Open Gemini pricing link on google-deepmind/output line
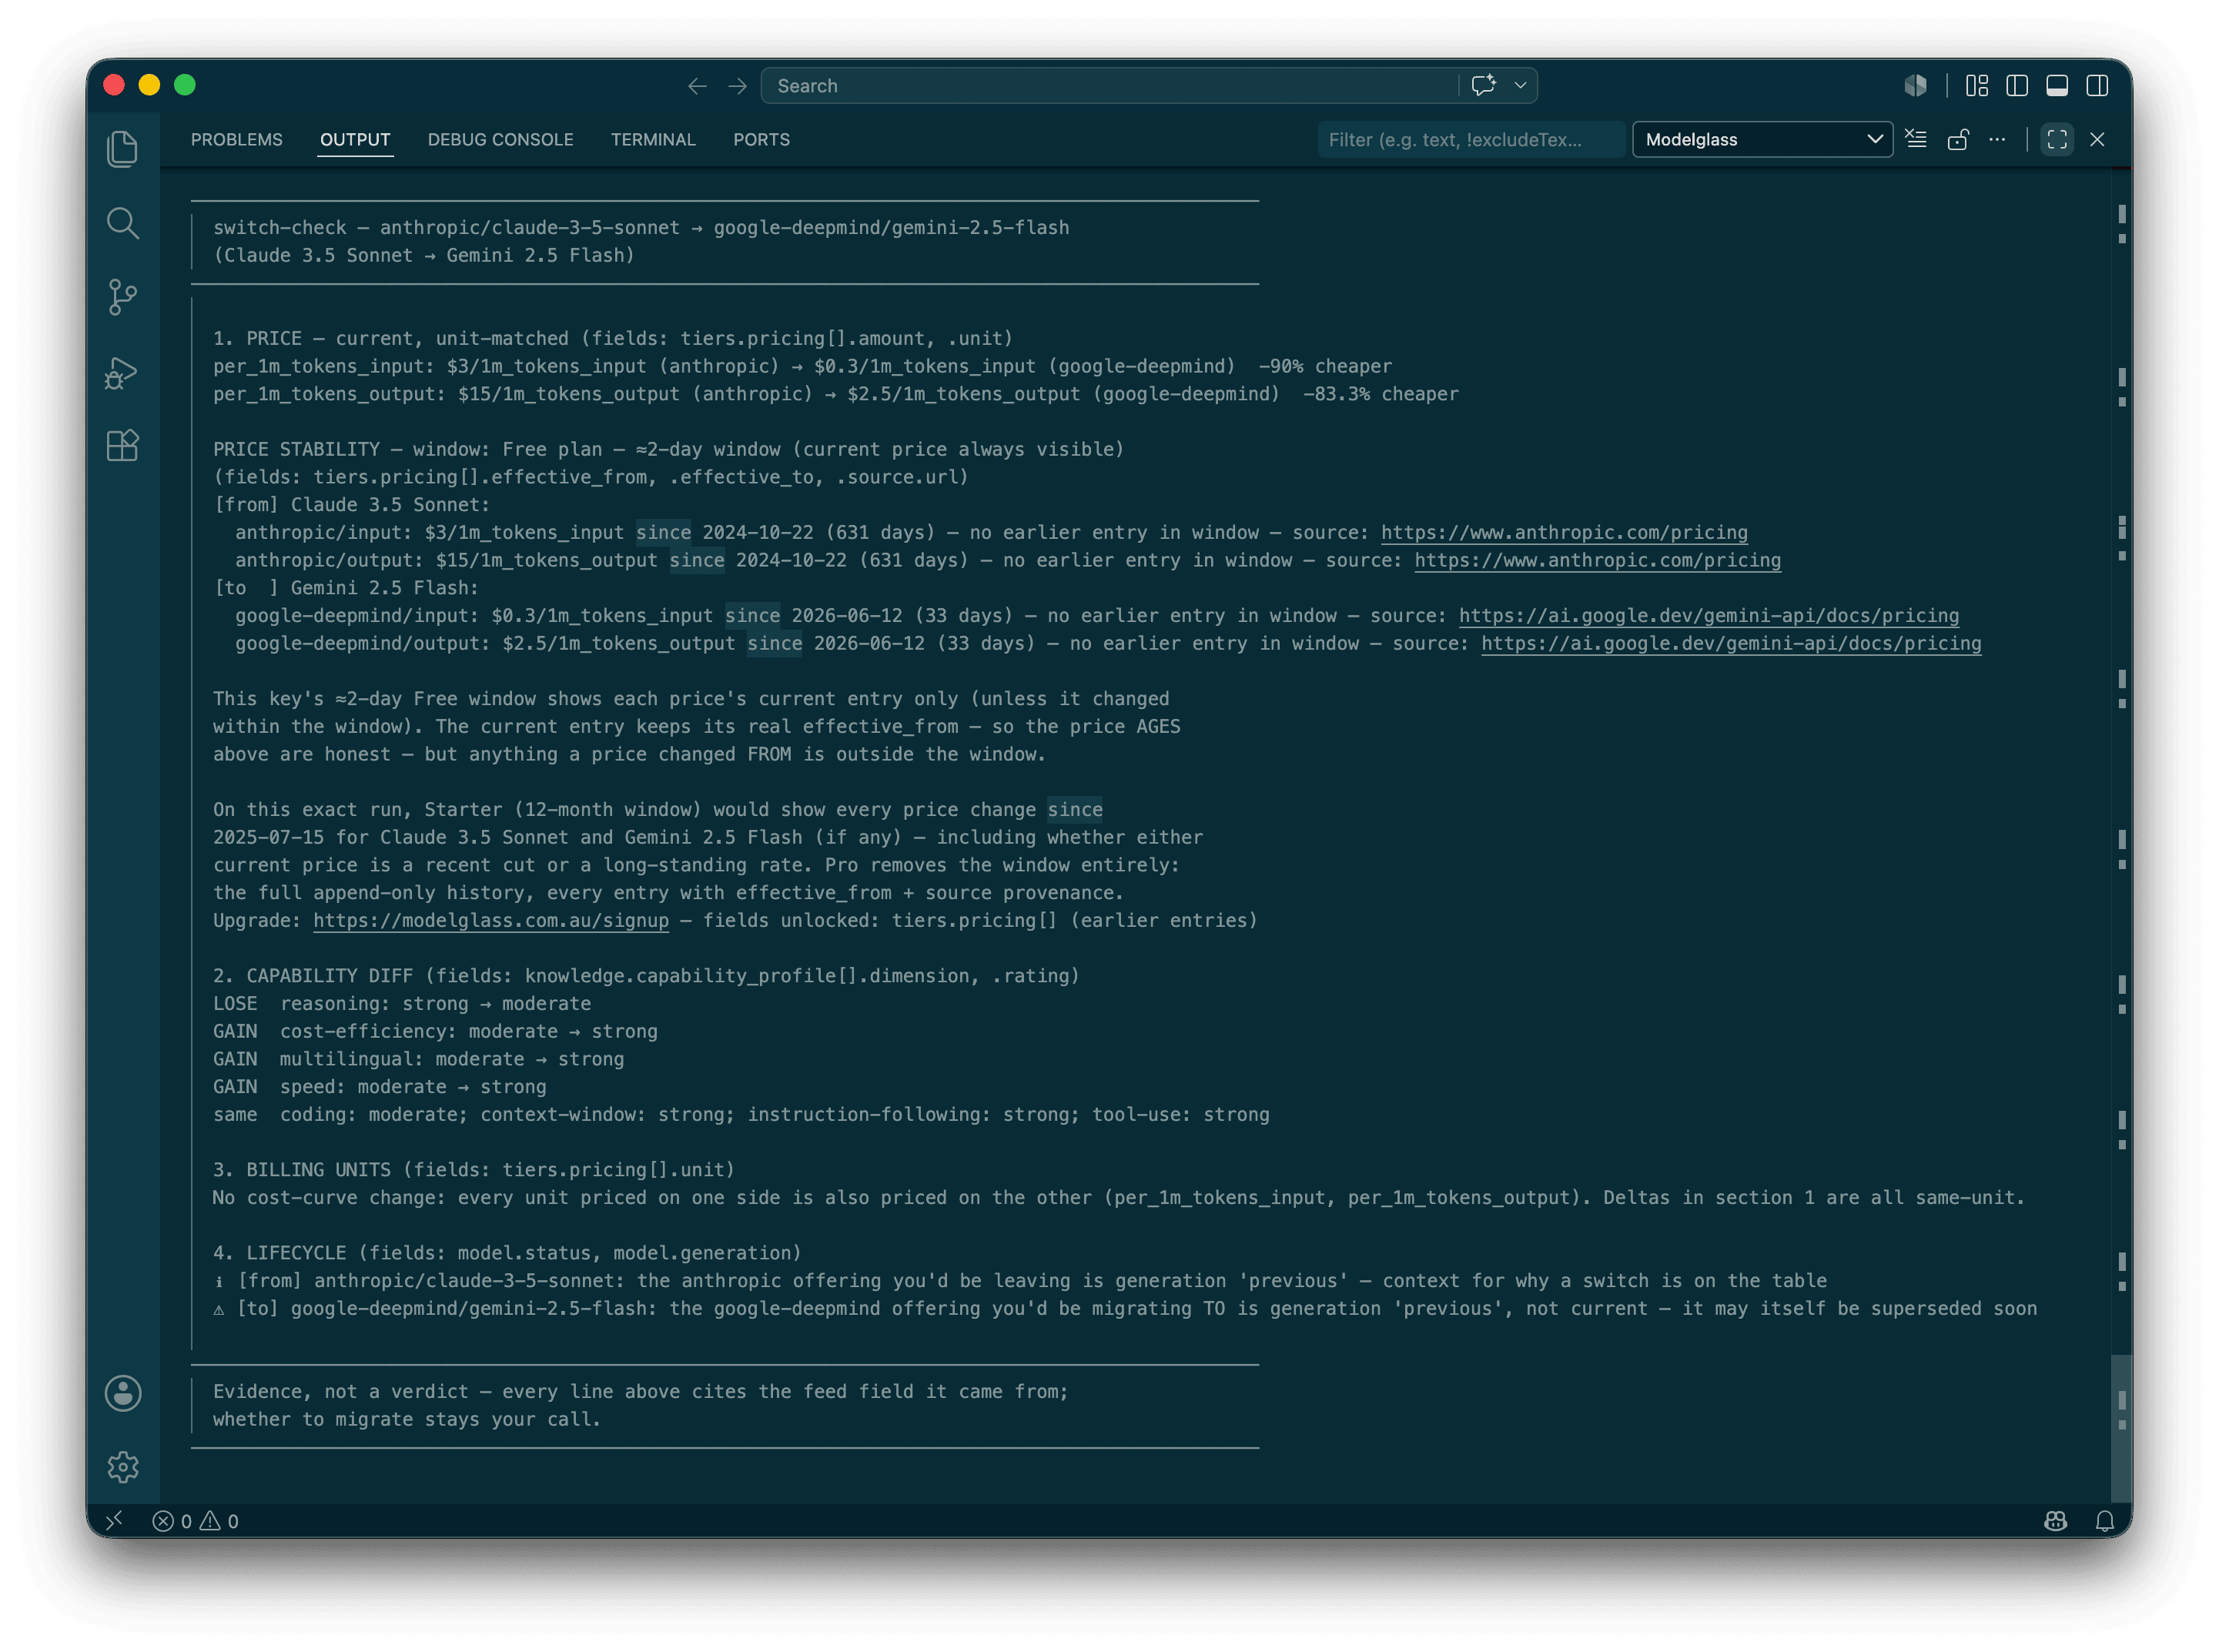The height and width of the screenshot is (1652, 2219). (x=1731, y=643)
